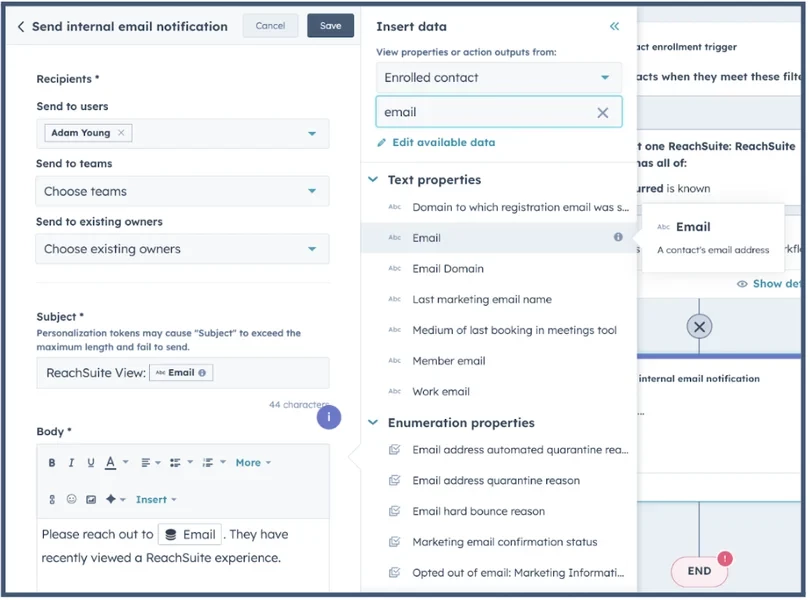Toggle bold formatting in the body editor

tap(52, 463)
